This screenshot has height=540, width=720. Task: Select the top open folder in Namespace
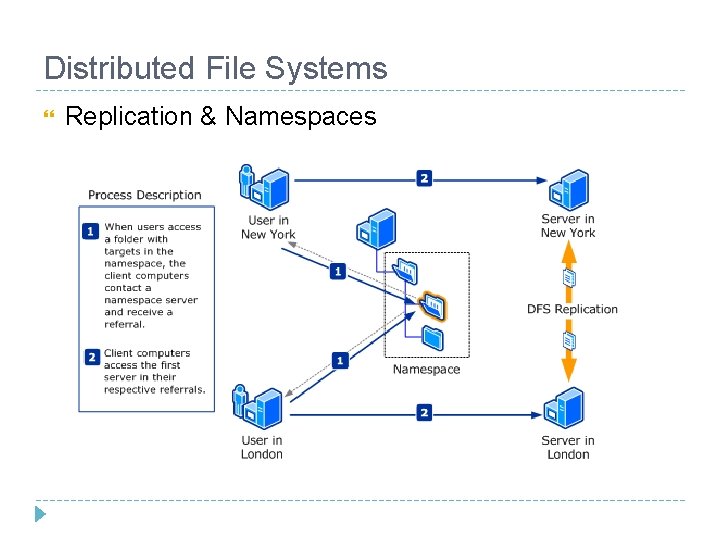point(405,271)
